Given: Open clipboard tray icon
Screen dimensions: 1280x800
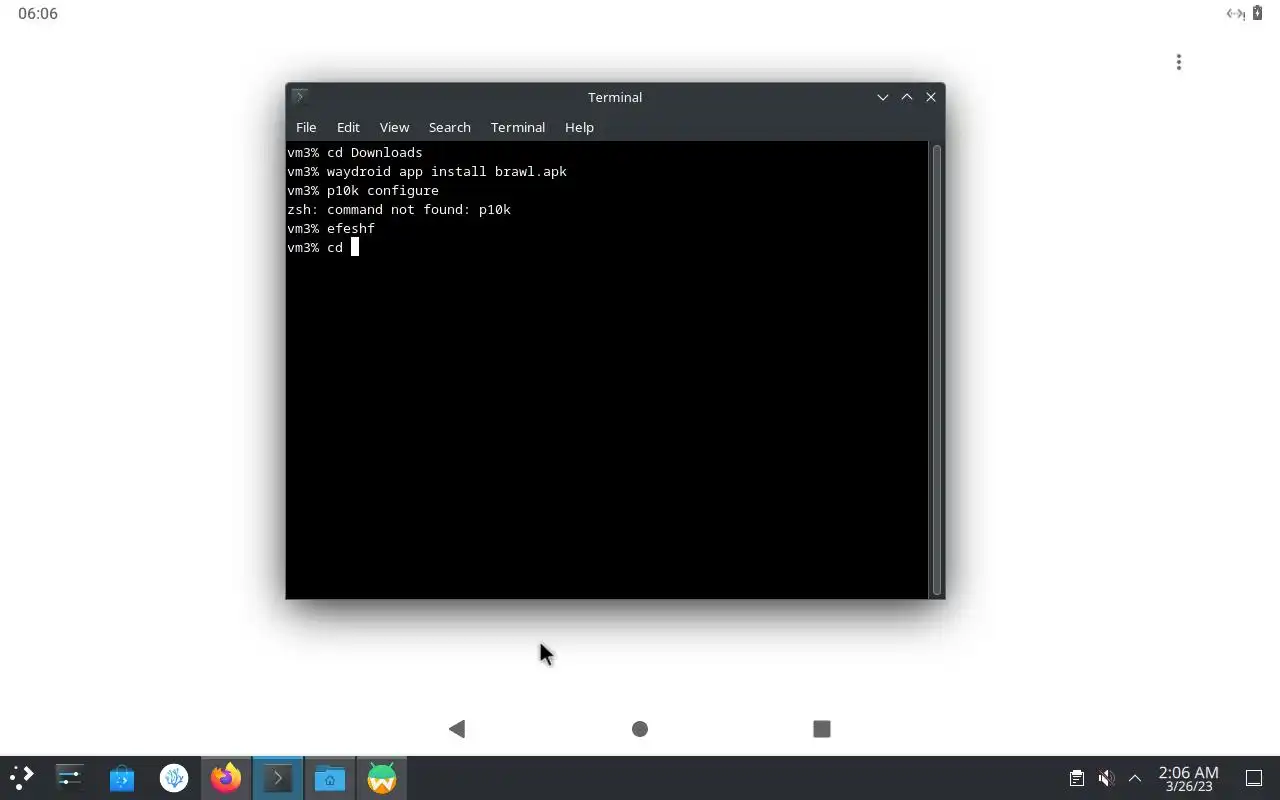Looking at the screenshot, I should pos(1077,778).
